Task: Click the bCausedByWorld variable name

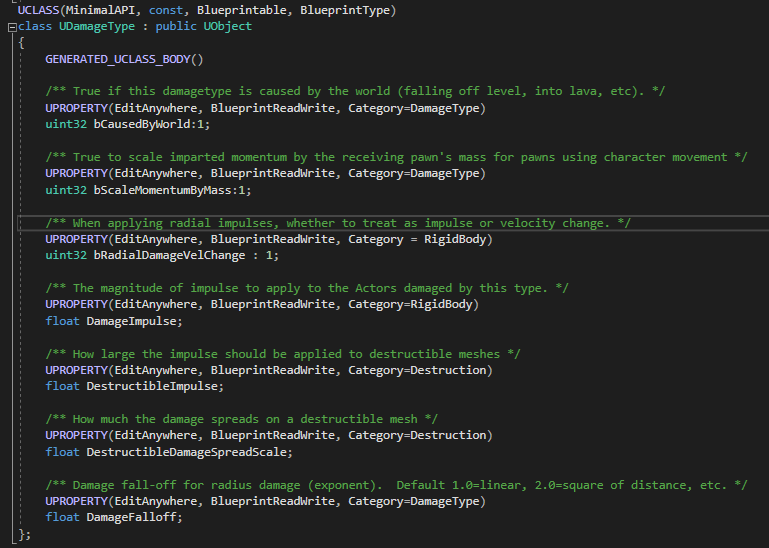Action: click(x=142, y=125)
